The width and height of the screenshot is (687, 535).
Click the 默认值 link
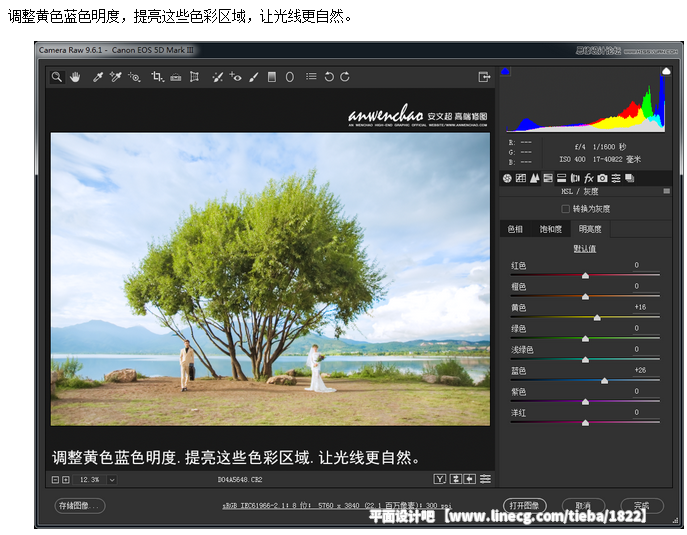(x=585, y=249)
